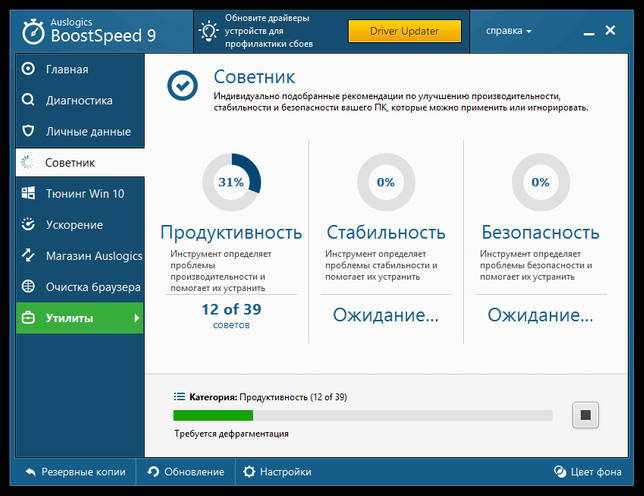The height and width of the screenshot is (496, 644).
Task: Click the Главная target icon in the sidebar
Action: point(28,69)
